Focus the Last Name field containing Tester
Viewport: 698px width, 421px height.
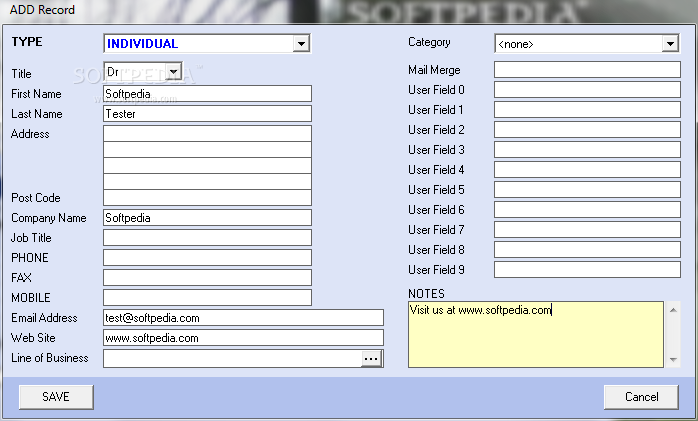point(207,114)
